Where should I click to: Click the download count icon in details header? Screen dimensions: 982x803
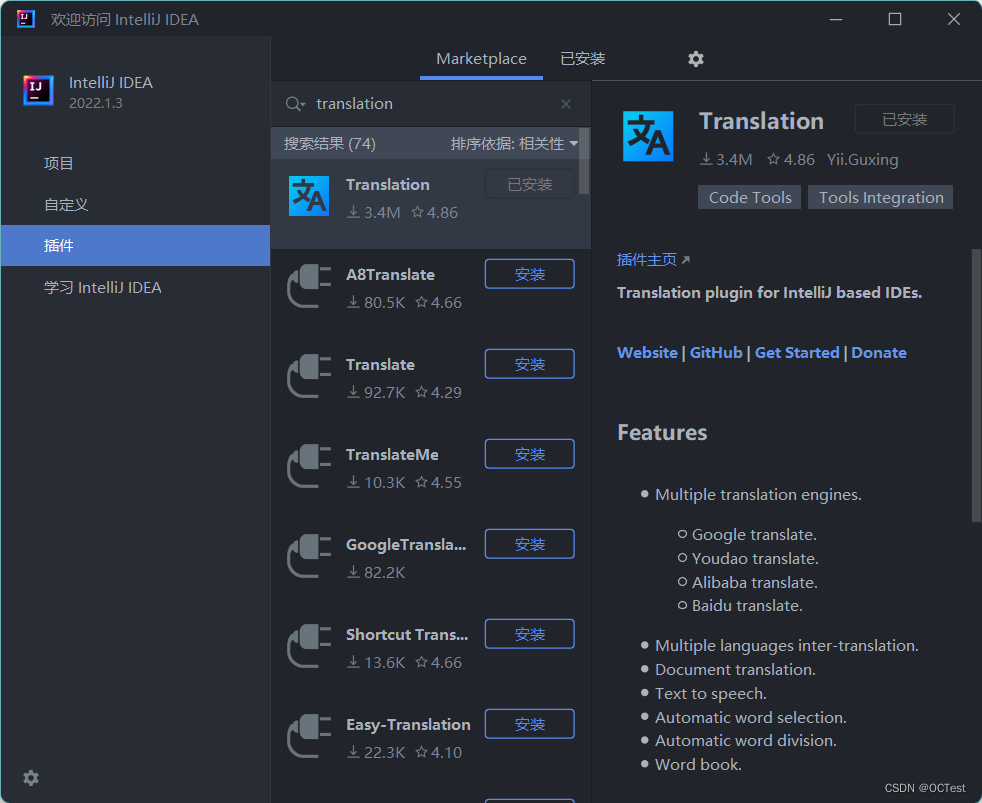pos(706,160)
